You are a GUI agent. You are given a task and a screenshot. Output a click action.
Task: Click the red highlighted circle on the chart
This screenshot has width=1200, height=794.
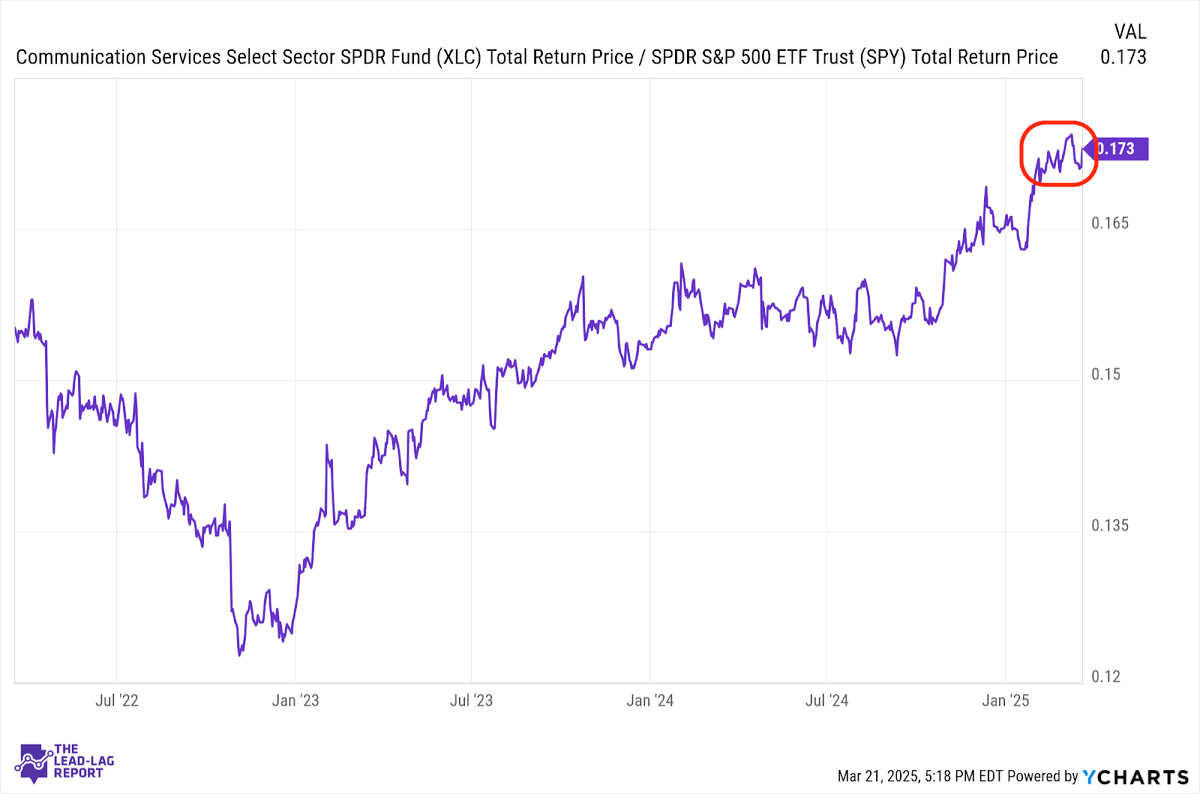pos(1058,154)
